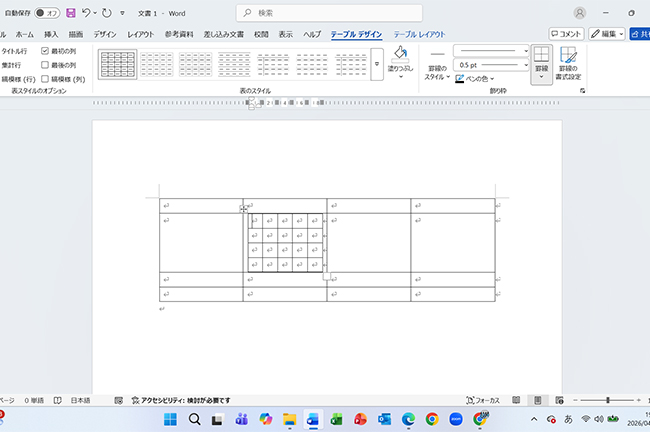Click the 罫線 borders grid icon
650x432 pixels.
point(541,54)
